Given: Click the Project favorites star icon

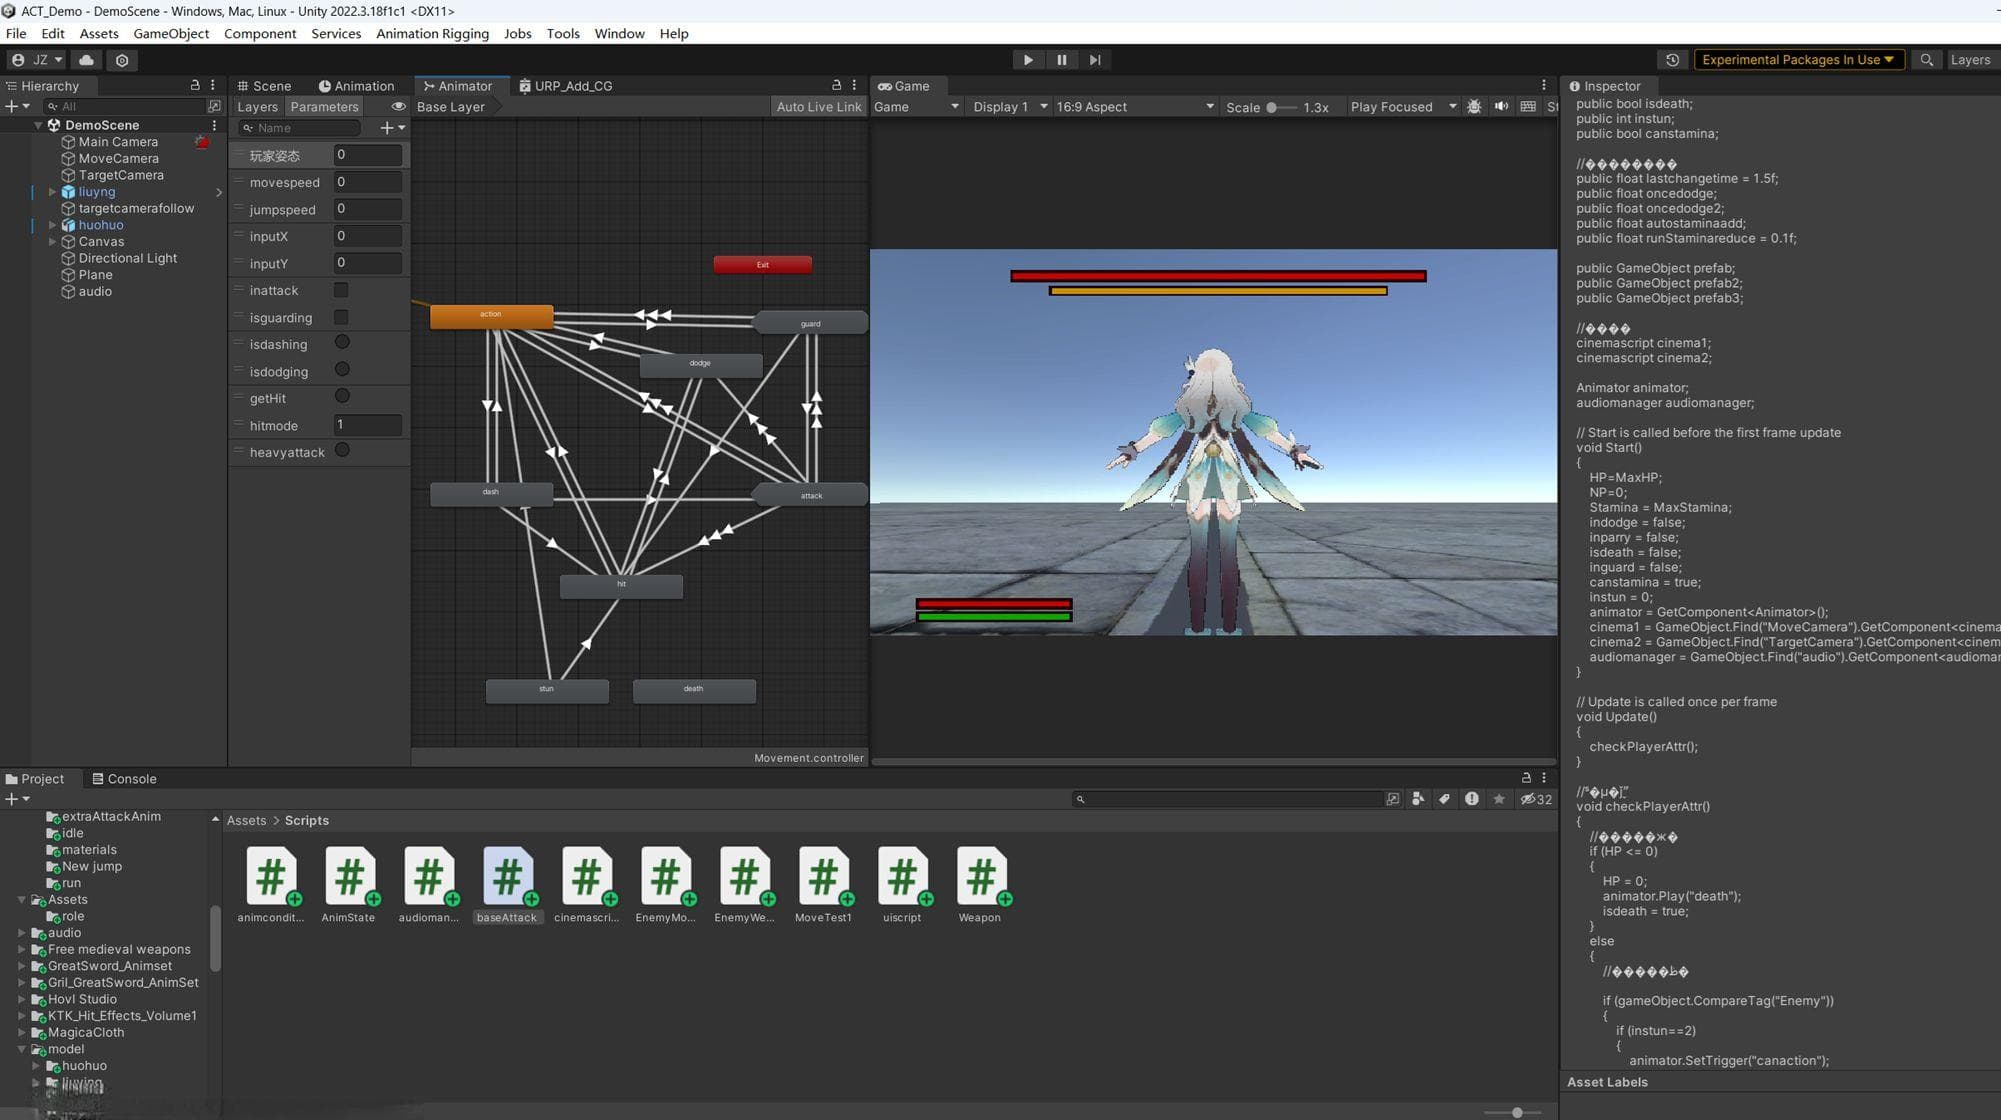Looking at the screenshot, I should click(x=1498, y=799).
